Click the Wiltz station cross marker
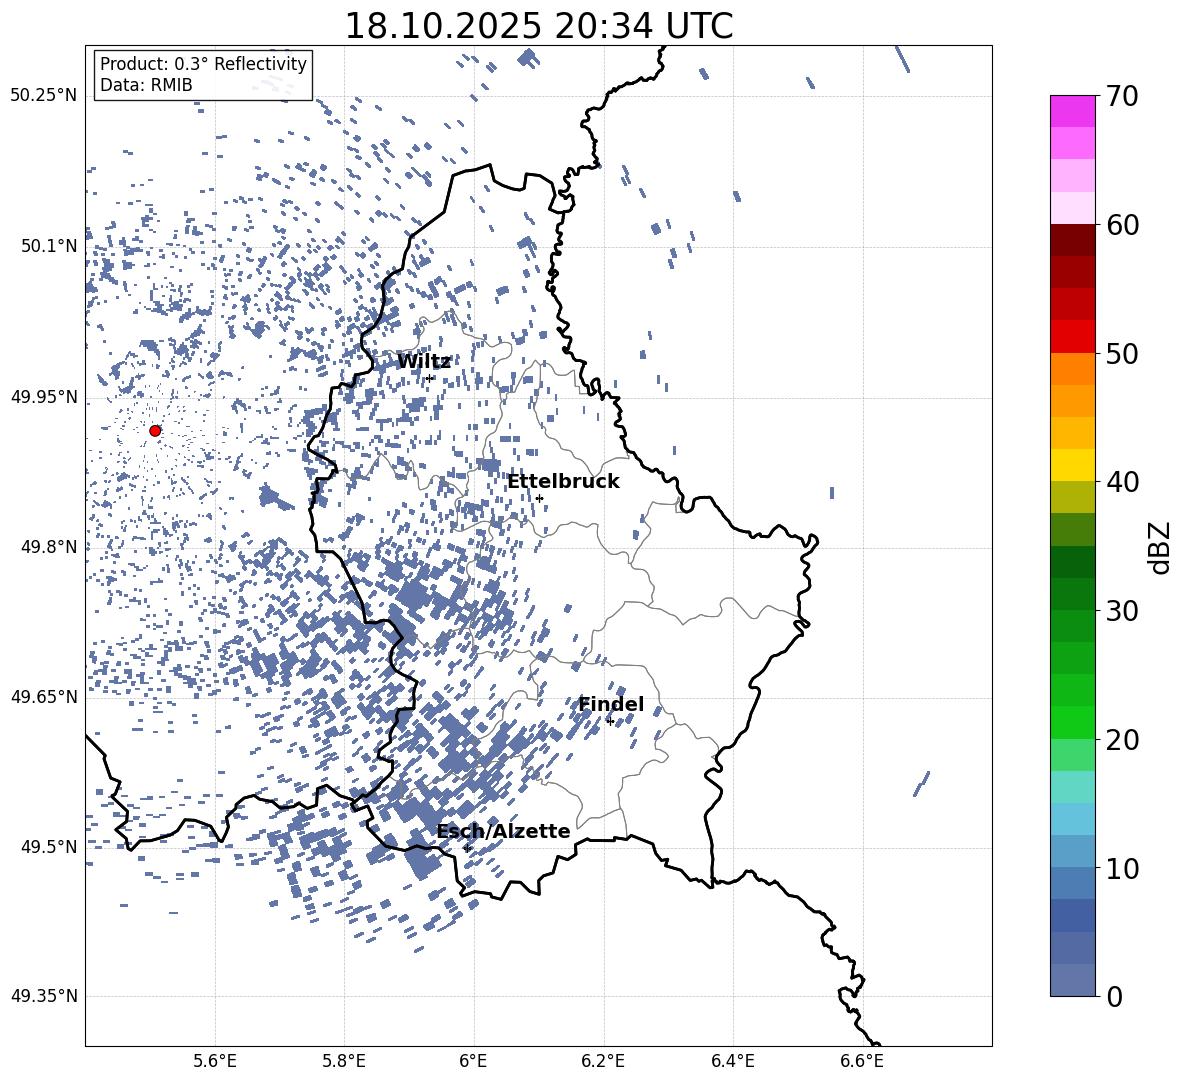This screenshot has height=1081, width=1184. [430, 378]
